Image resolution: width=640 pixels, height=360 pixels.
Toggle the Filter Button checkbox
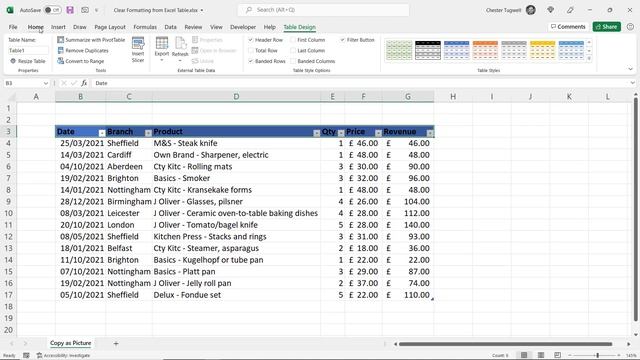[x=342, y=40]
